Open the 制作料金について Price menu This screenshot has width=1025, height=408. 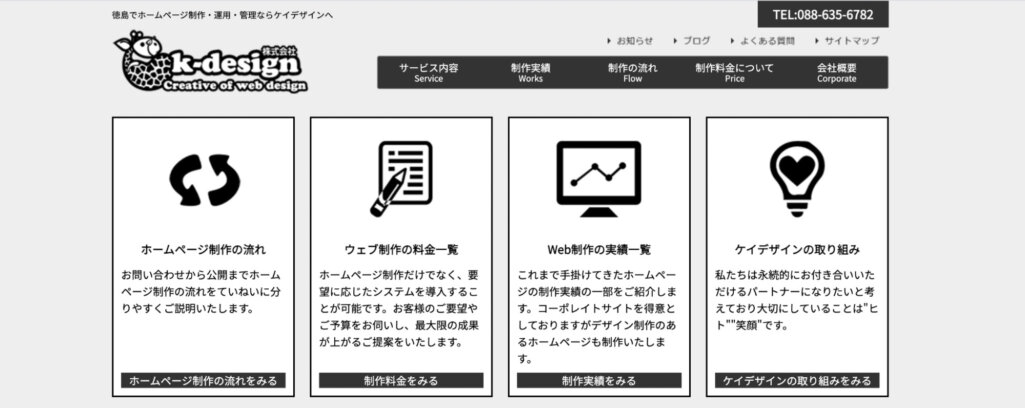point(734,73)
